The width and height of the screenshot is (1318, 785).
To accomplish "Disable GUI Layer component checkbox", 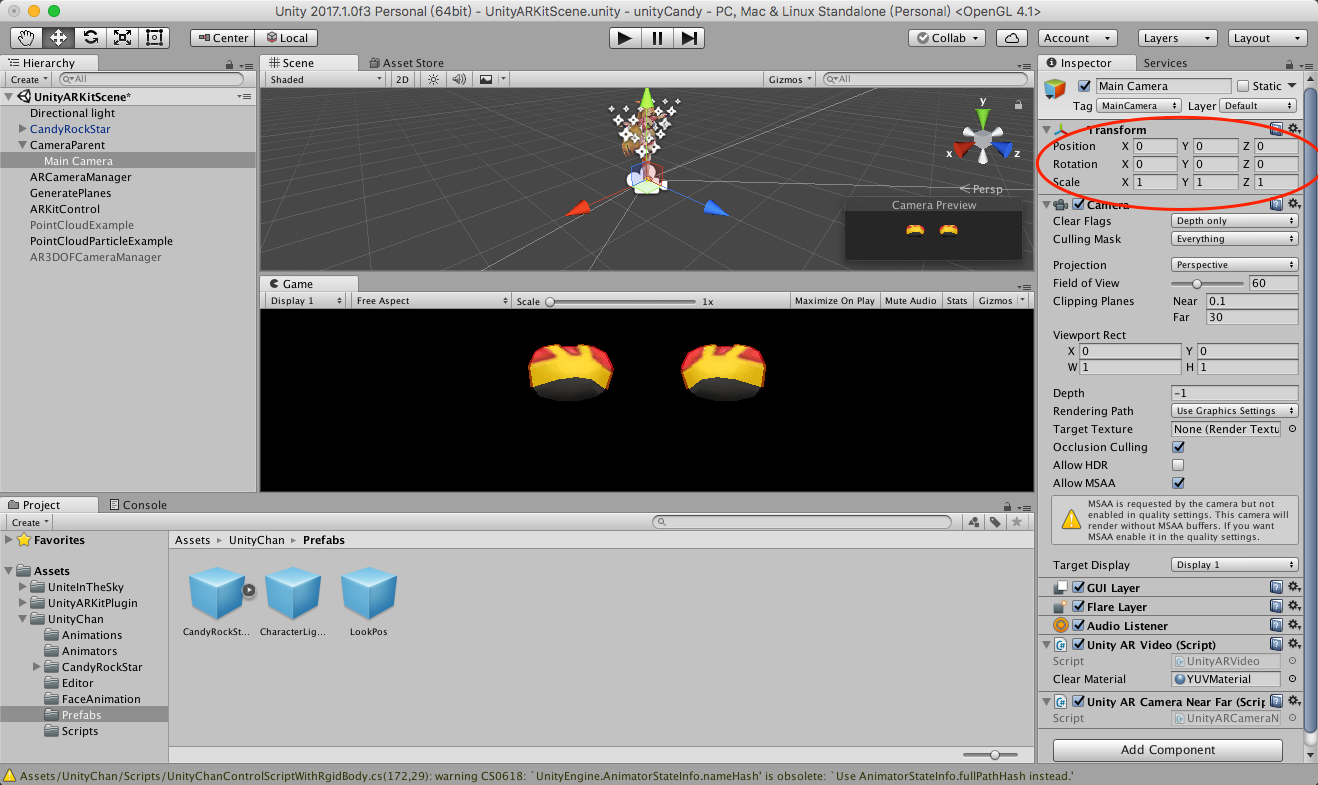I will pos(1078,588).
